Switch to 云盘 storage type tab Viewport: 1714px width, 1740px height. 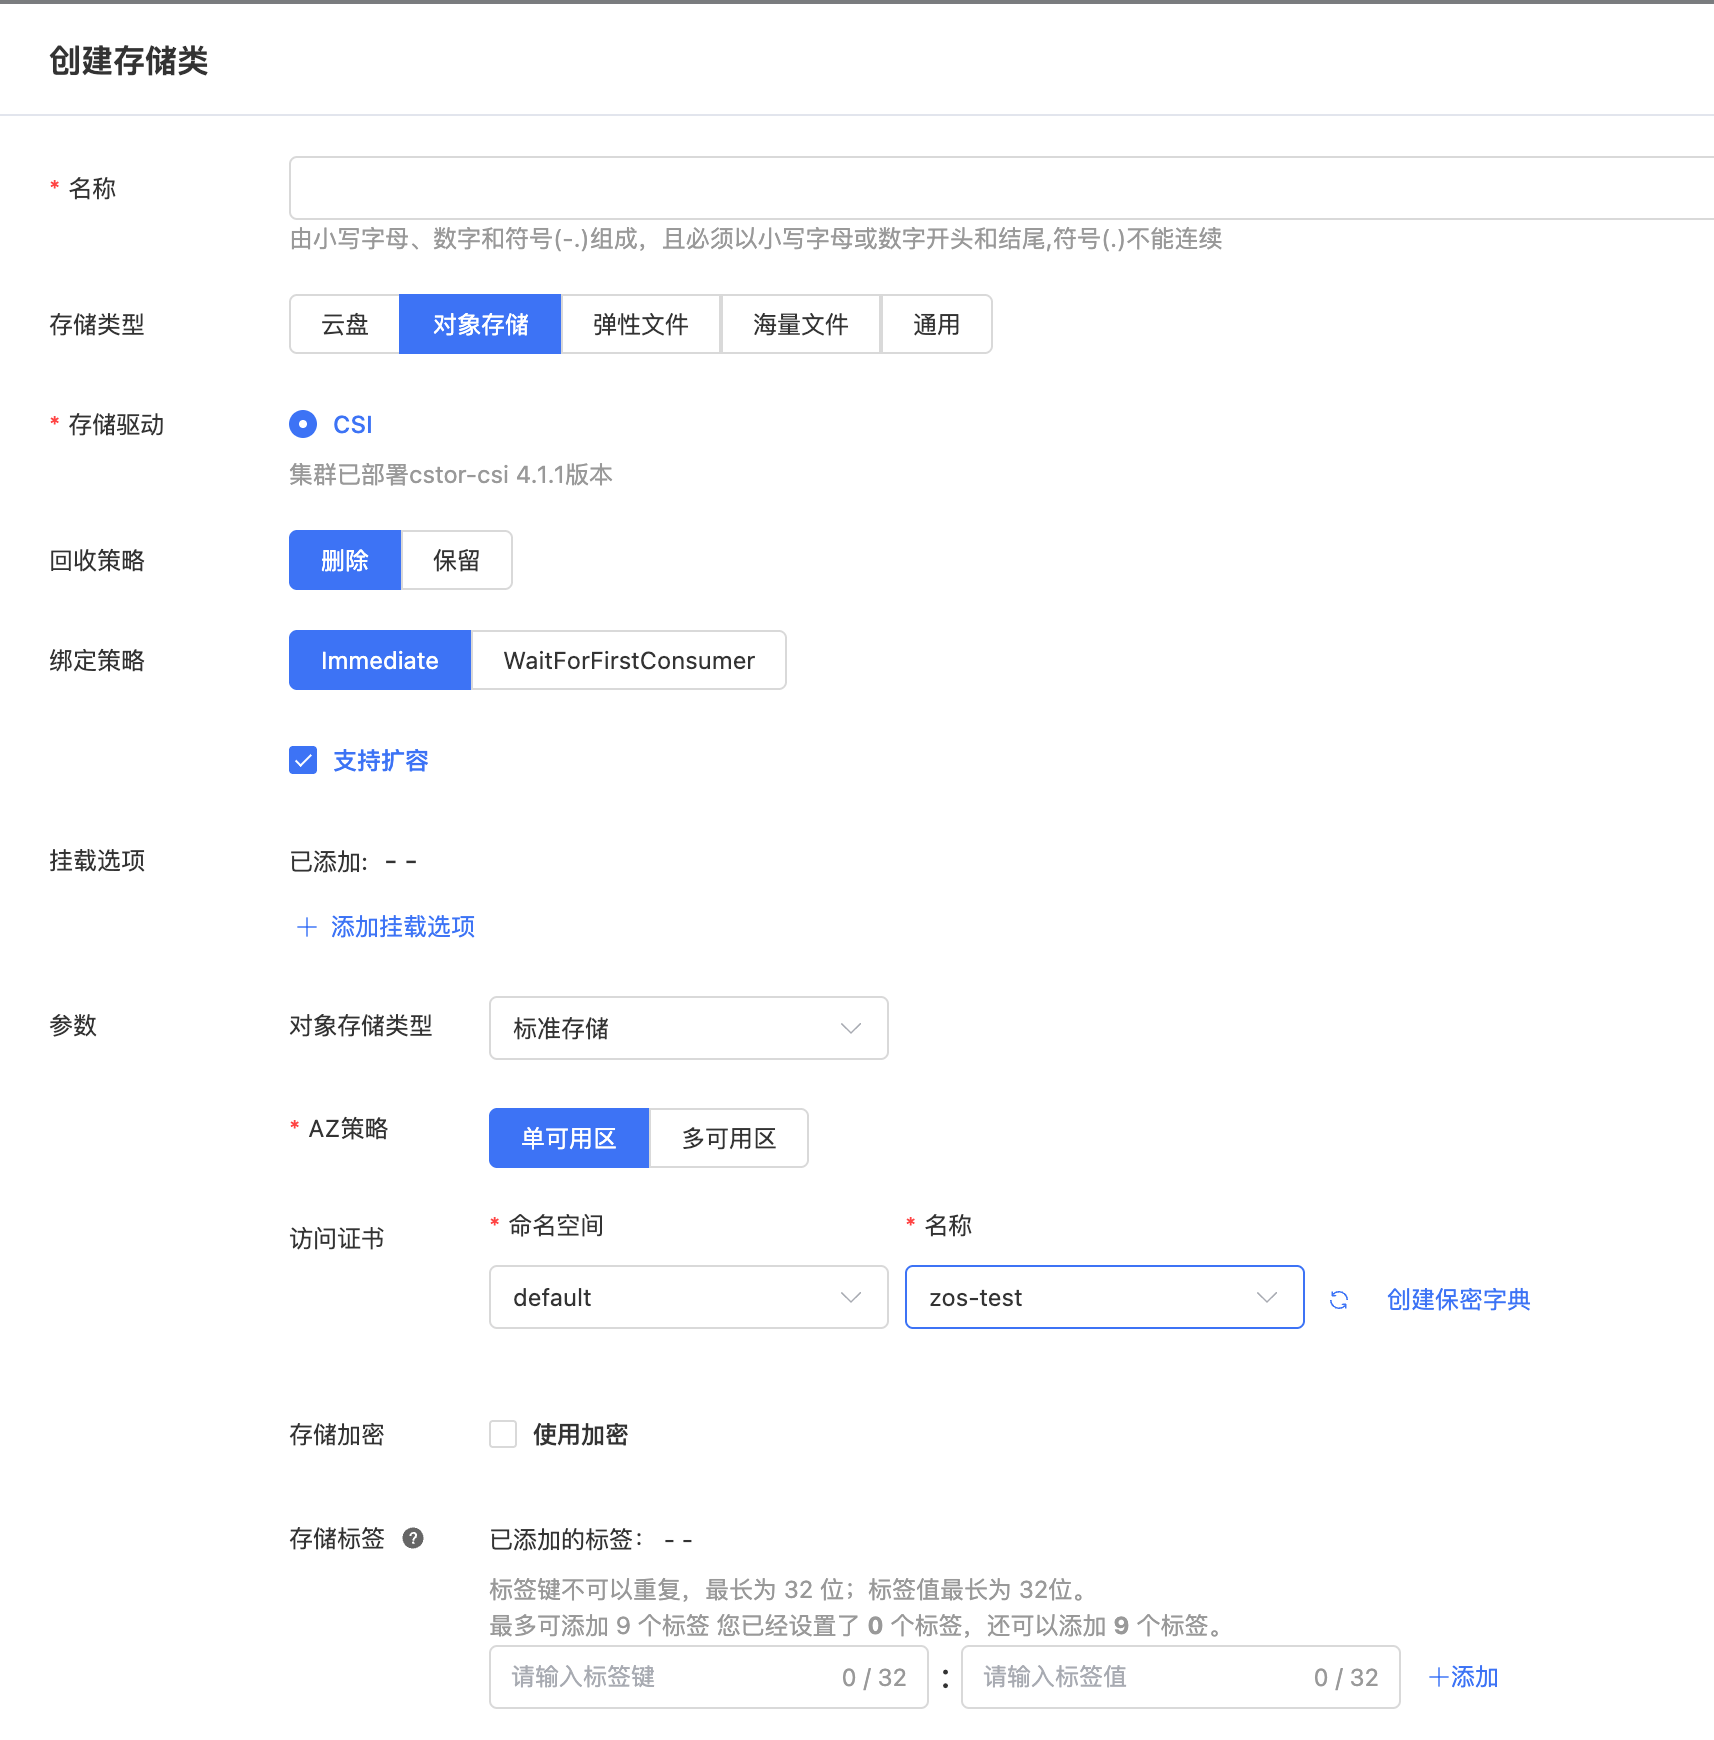coord(345,324)
